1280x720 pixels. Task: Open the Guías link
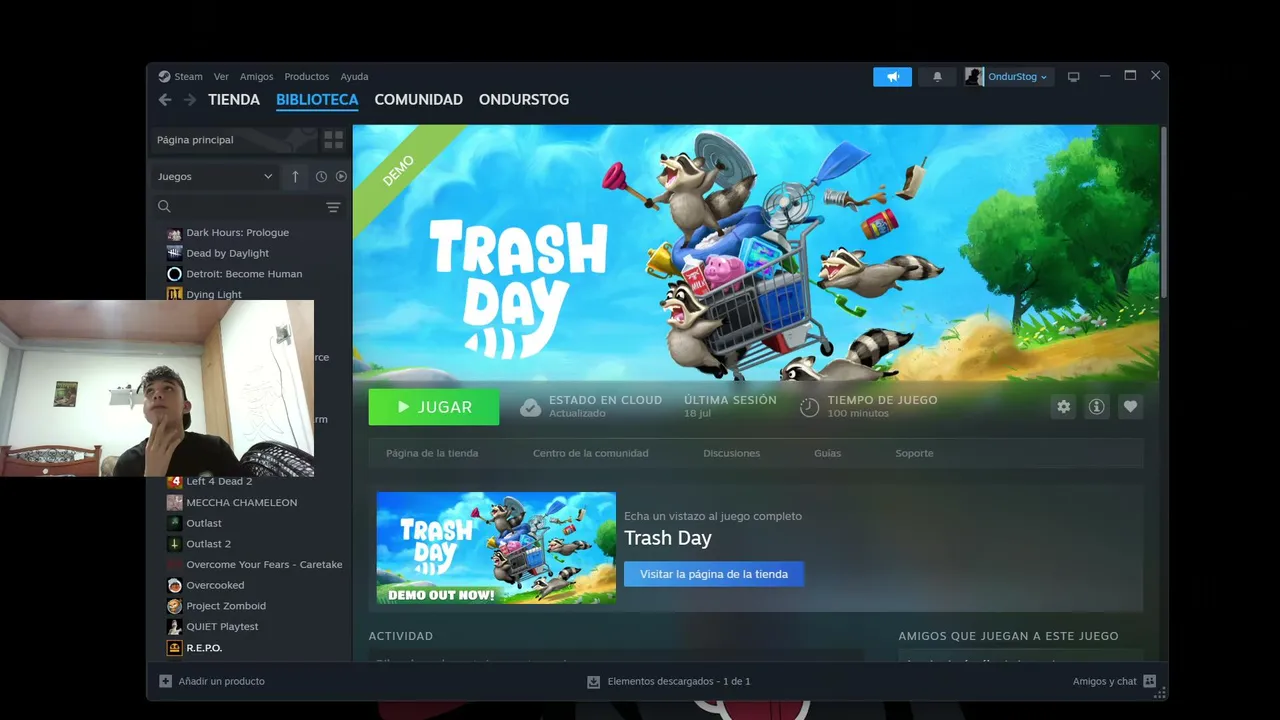click(x=827, y=453)
